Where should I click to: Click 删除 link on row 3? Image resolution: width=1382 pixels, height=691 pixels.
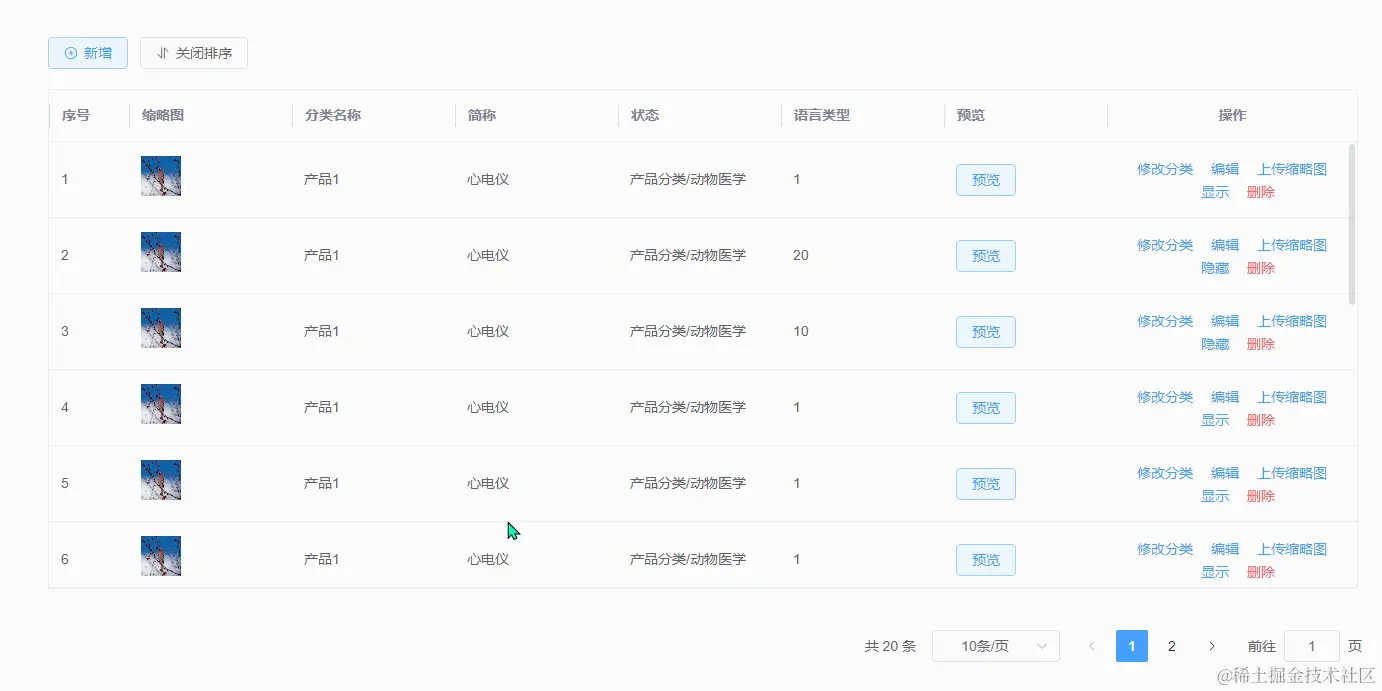[1260, 344]
